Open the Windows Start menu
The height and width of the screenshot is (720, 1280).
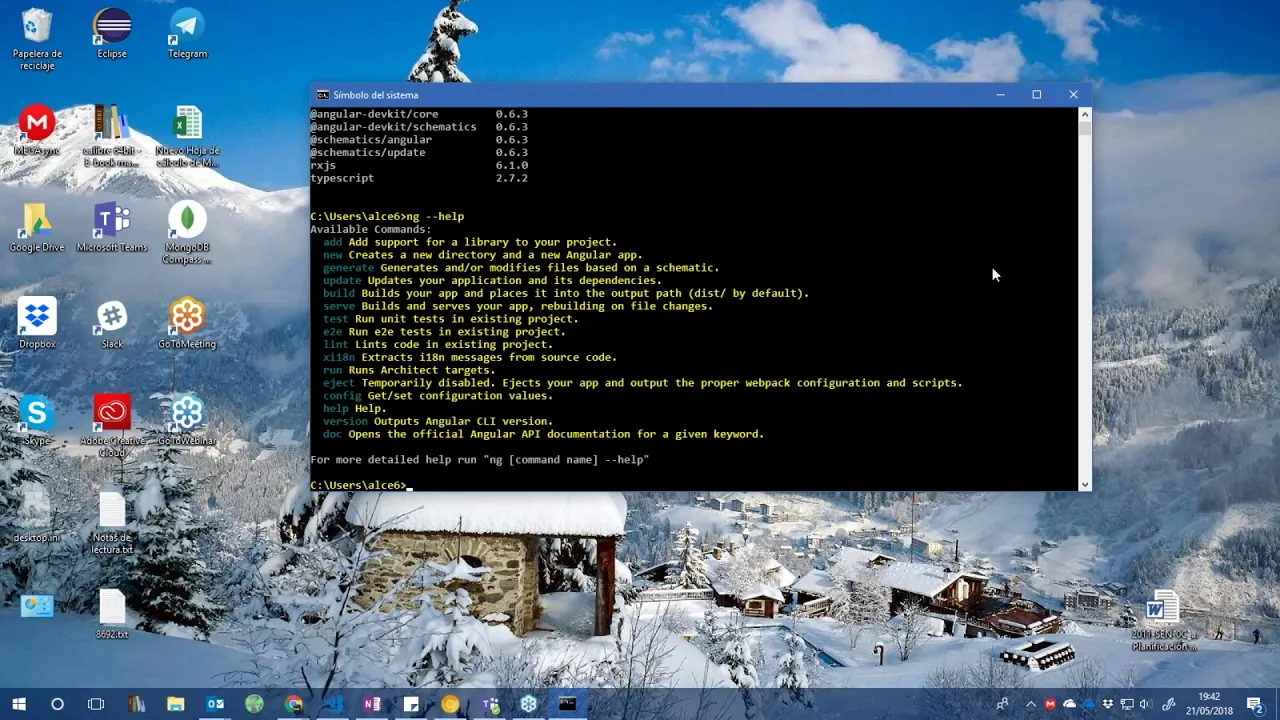point(18,704)
